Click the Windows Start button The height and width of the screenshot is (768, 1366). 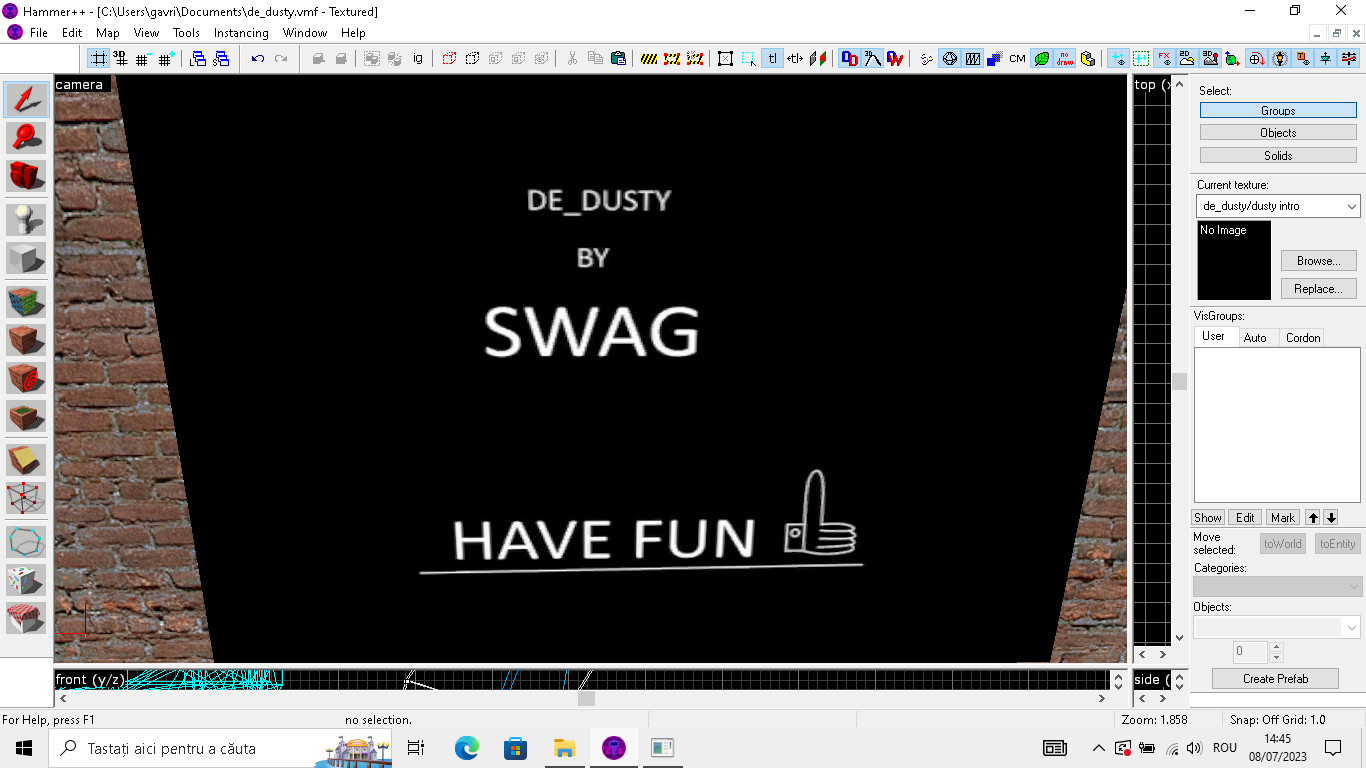click(x=24, y=748)
